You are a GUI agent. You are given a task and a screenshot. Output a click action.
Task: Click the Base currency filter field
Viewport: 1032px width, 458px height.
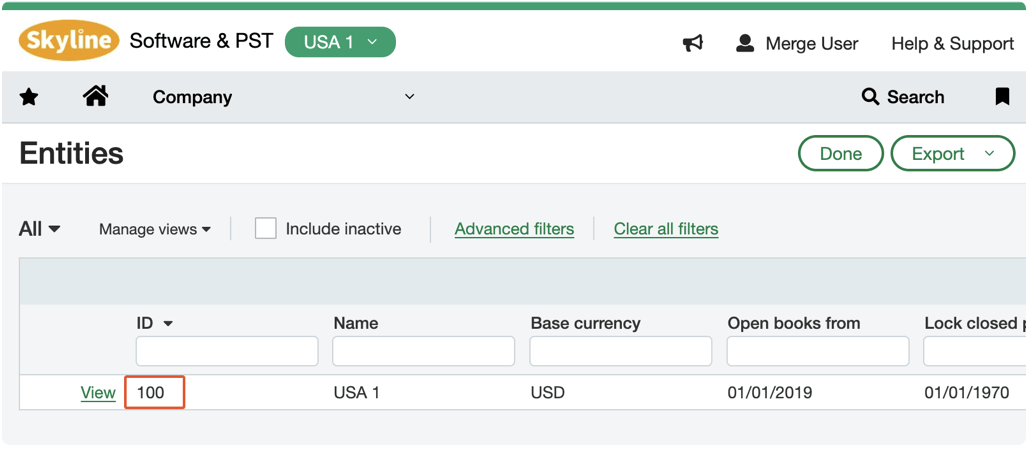pos(621,351)
